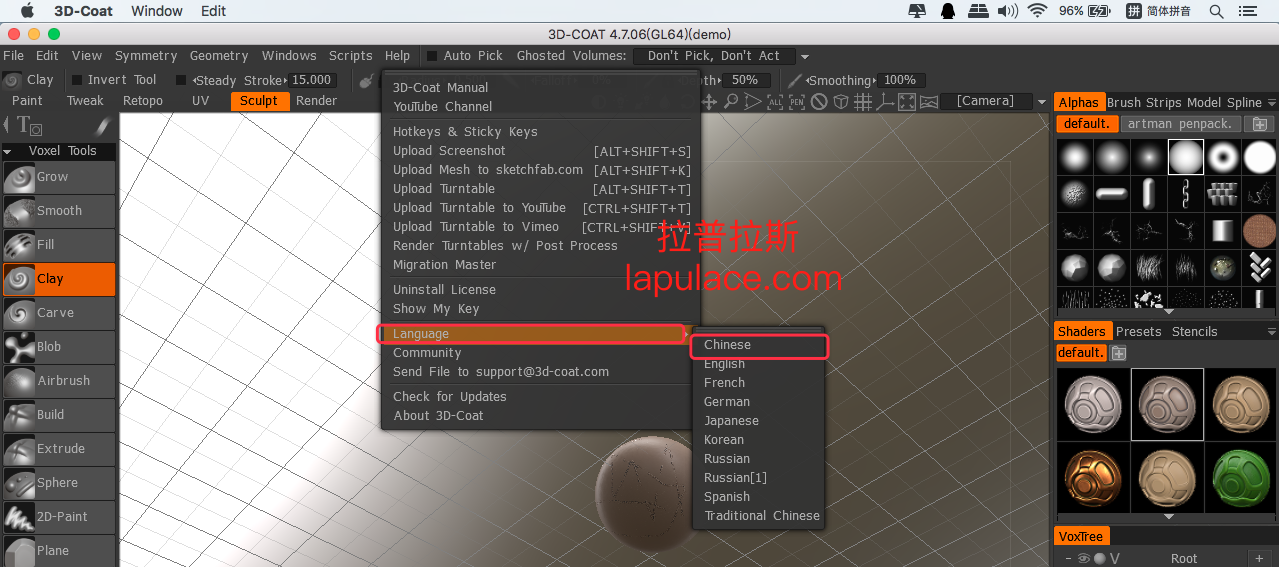Click the ALL toolbar icon
This screenshot has height=567, width=1279.
(x=775, y=102)
